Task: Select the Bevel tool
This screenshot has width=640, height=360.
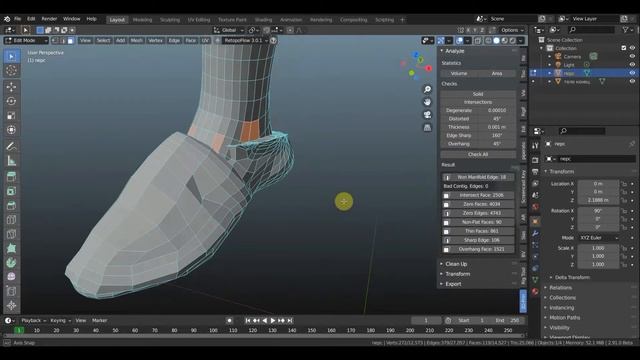Action: coord(11,205)
